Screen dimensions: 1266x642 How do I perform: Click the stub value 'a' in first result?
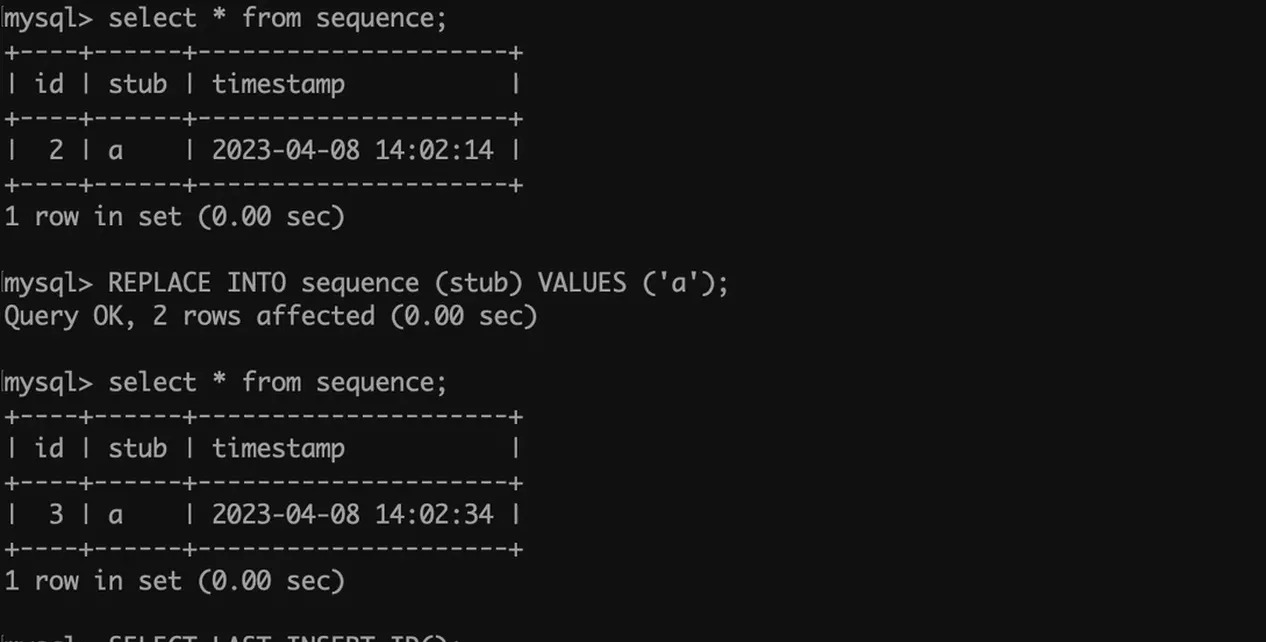point(115,151)
